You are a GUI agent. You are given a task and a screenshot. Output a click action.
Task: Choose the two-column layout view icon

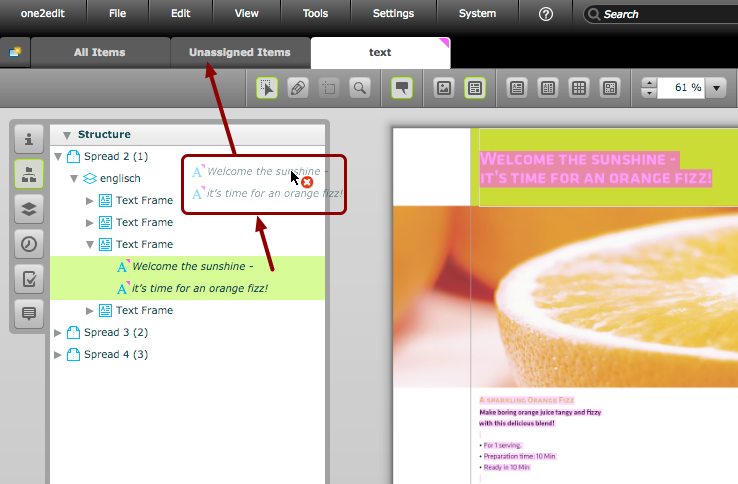[548, 88]
